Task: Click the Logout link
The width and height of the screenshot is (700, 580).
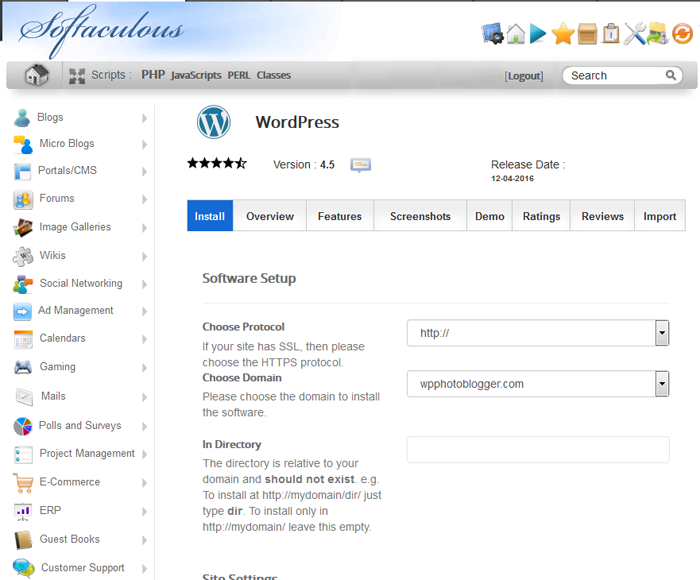Action: point(524,76)
